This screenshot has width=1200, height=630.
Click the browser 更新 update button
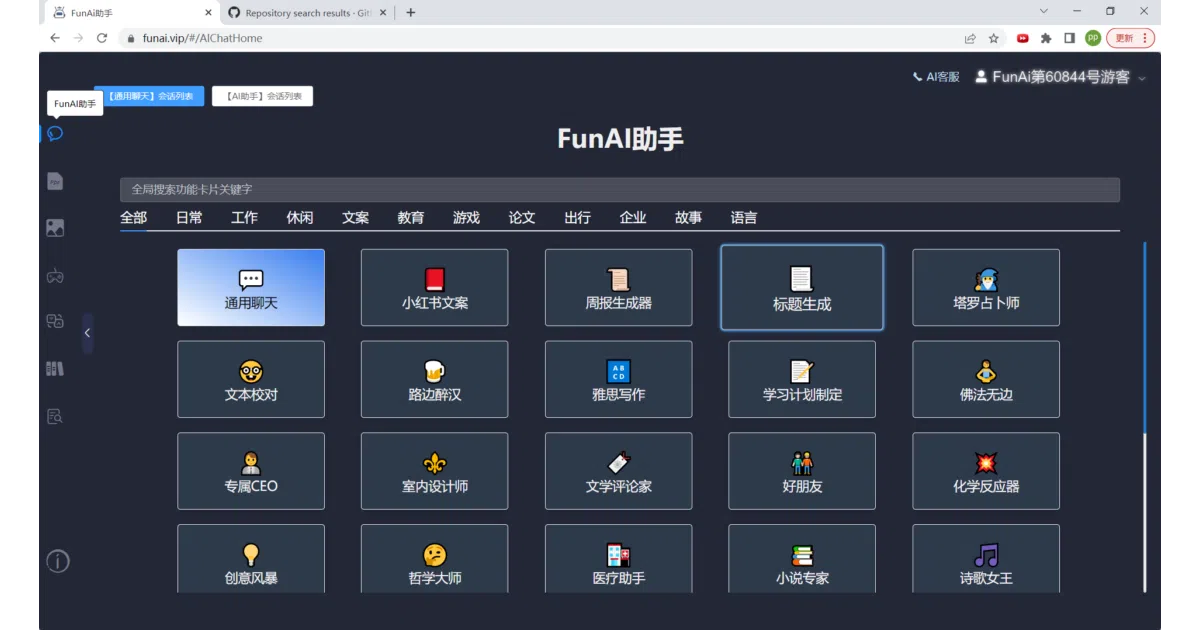coord(1130,38)
